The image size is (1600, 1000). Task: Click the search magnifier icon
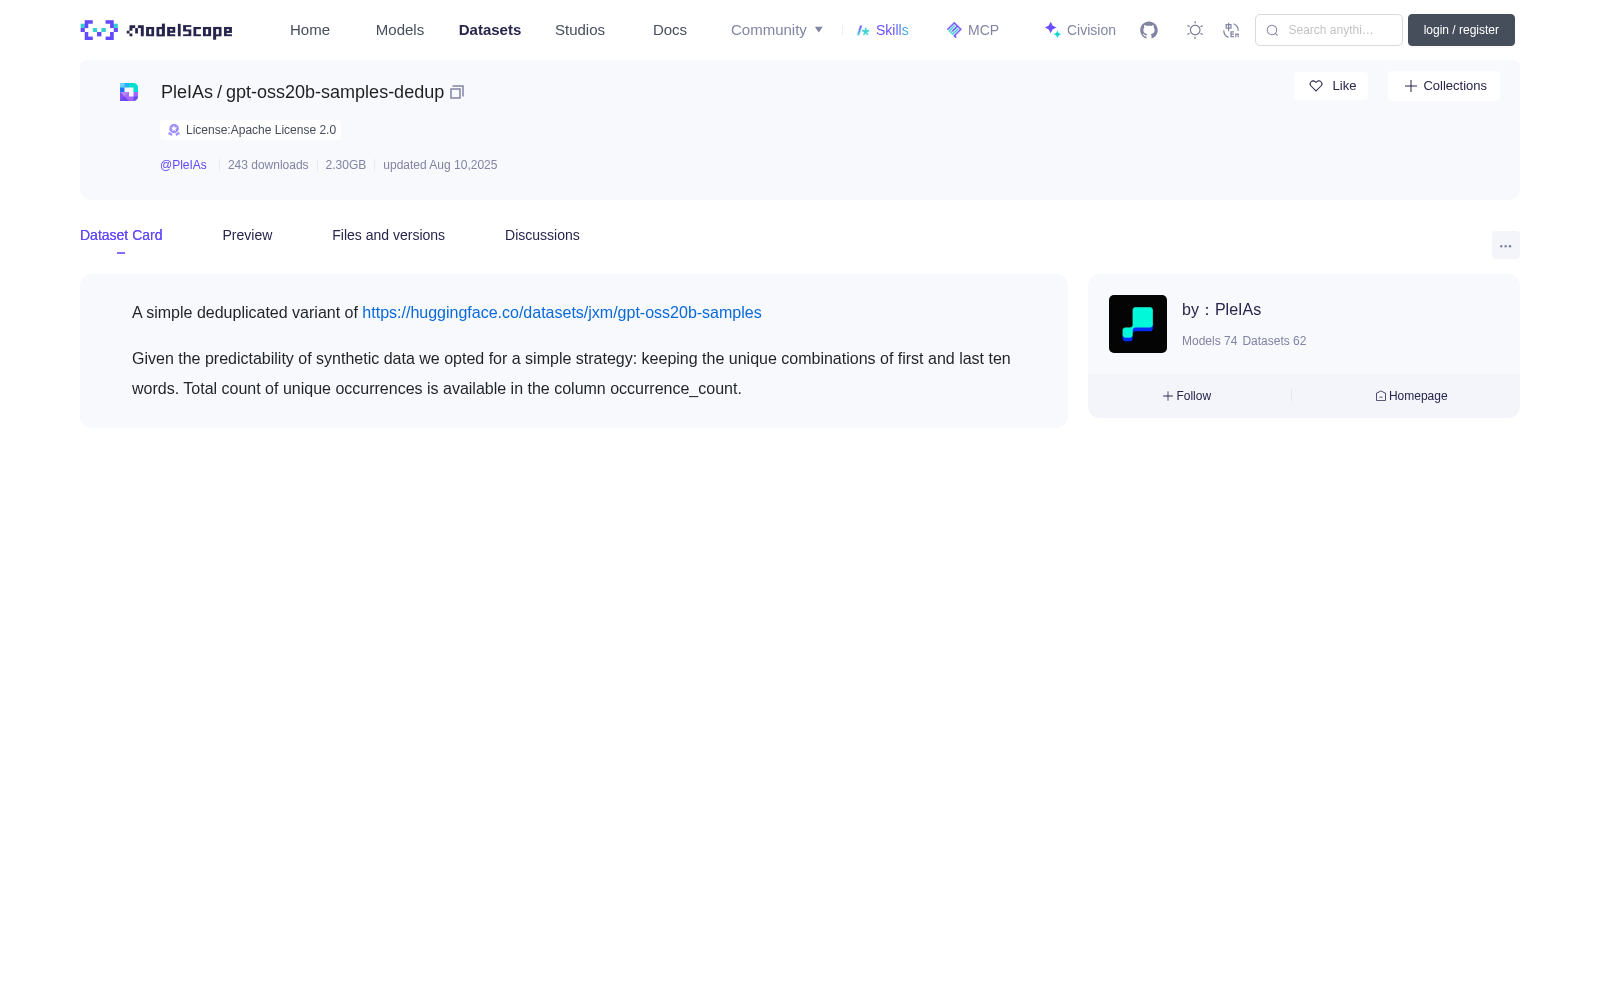point(1273,30)
